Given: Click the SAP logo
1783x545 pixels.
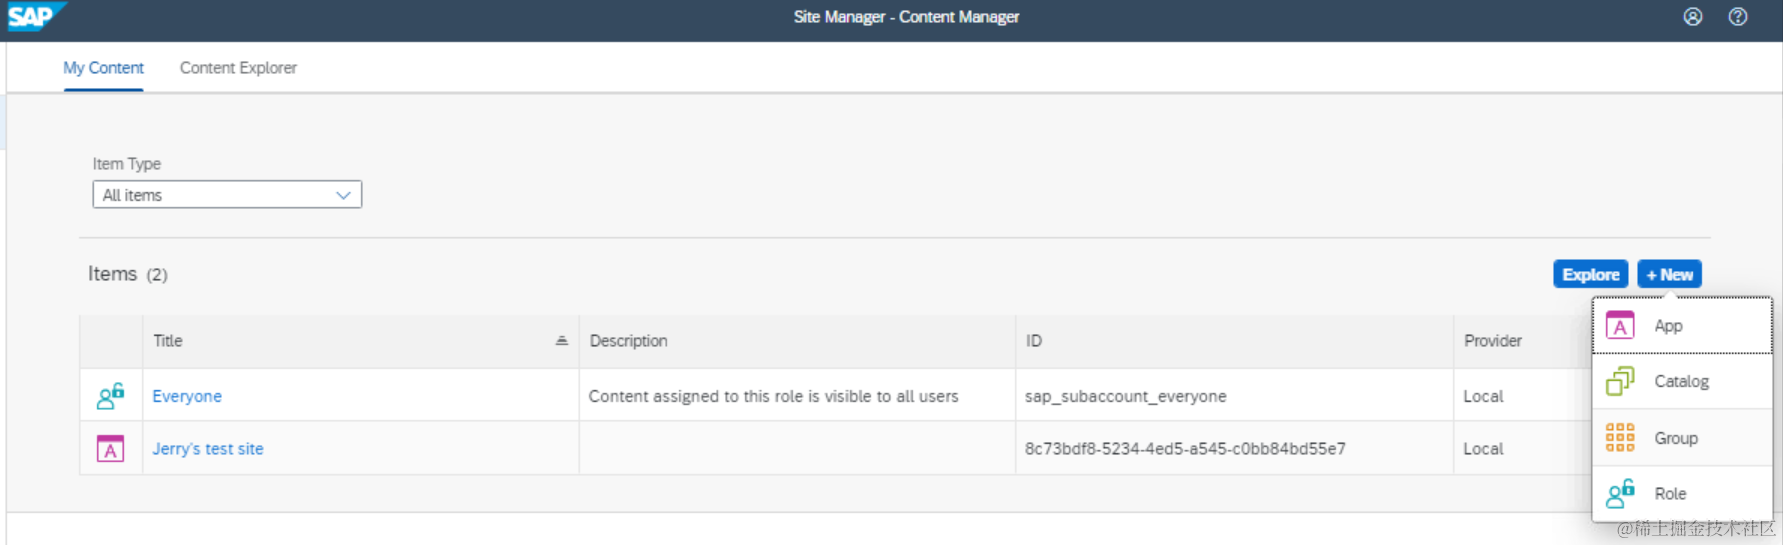Looking at the screenshot, I should point(36,16).
